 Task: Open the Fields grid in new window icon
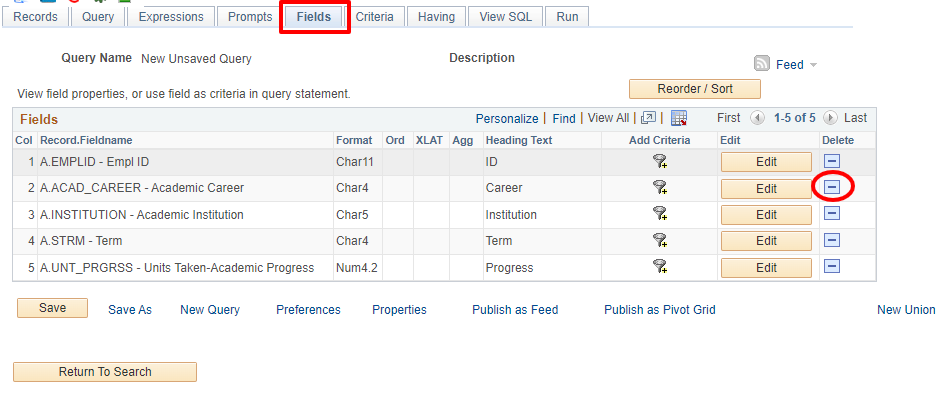pyautogui.click(x=649, y=118)
